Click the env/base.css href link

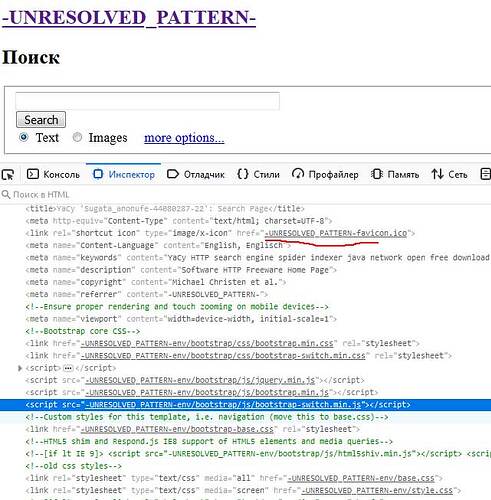(361, 478)
